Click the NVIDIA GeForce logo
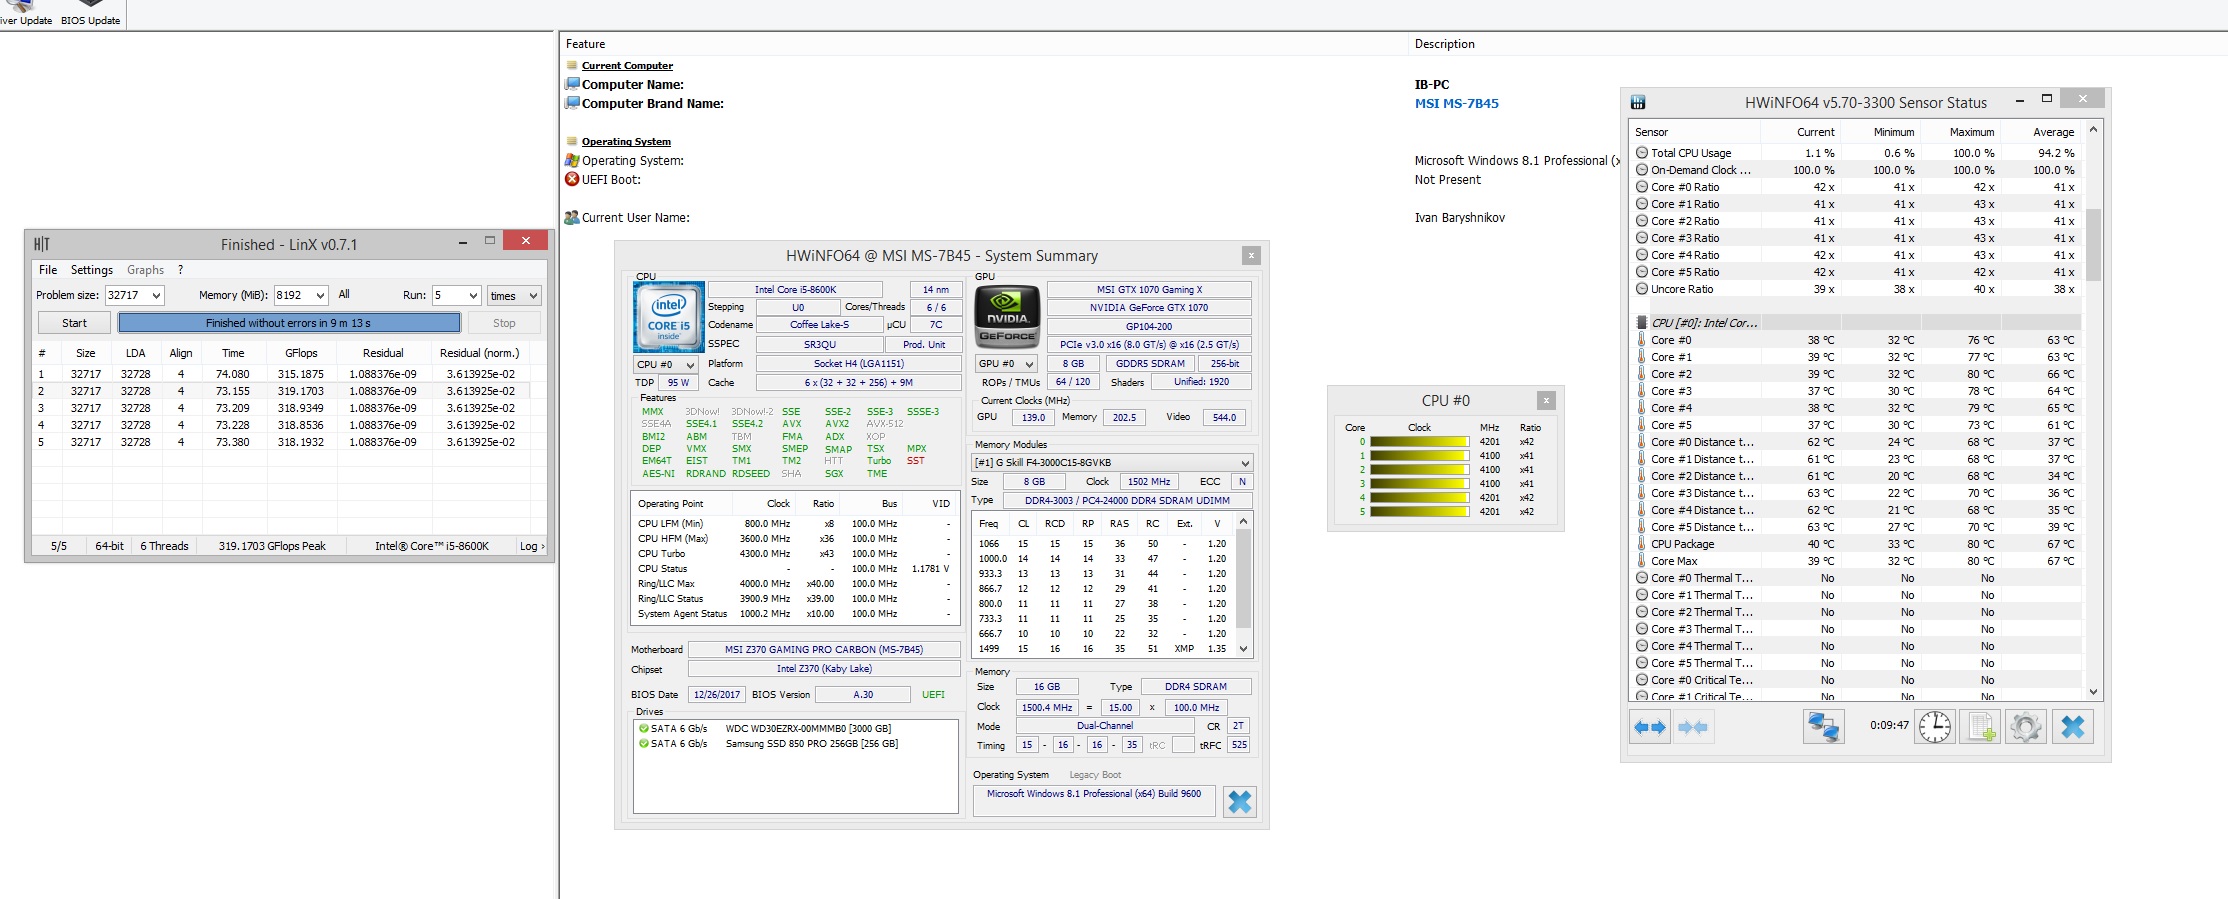2228x899 pixels. pyautogui.click(x=1007, y=316)
